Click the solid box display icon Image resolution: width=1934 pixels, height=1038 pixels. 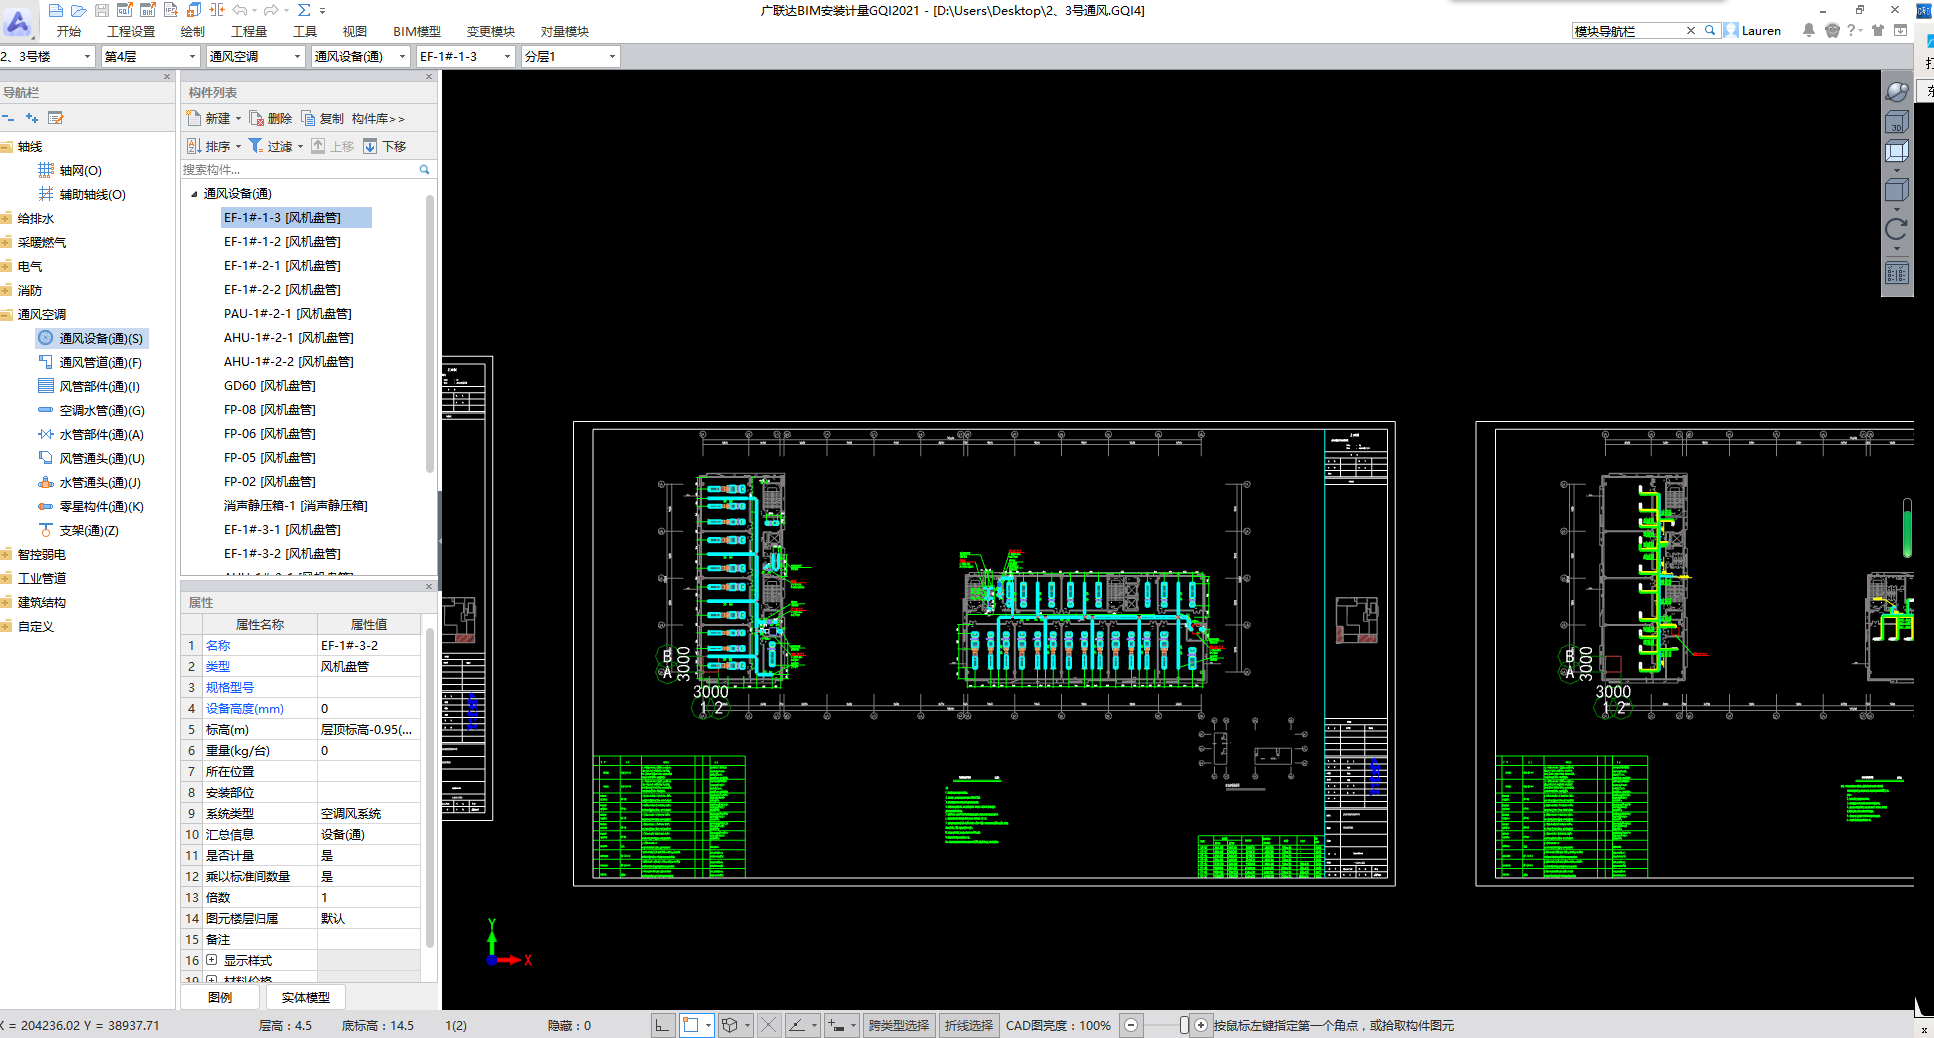click(1897, 190)
